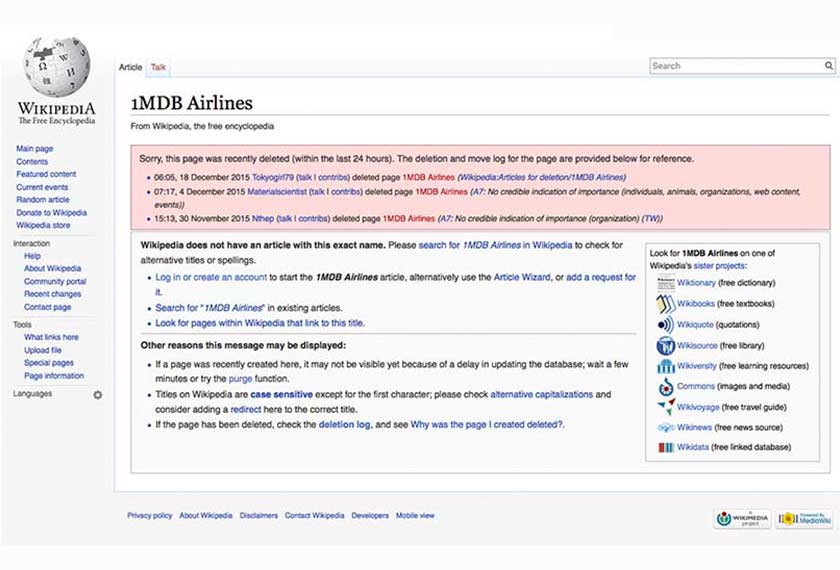Click the Wikipedia globe logo
Screen dimensions: 840x570
click(56, 65)
